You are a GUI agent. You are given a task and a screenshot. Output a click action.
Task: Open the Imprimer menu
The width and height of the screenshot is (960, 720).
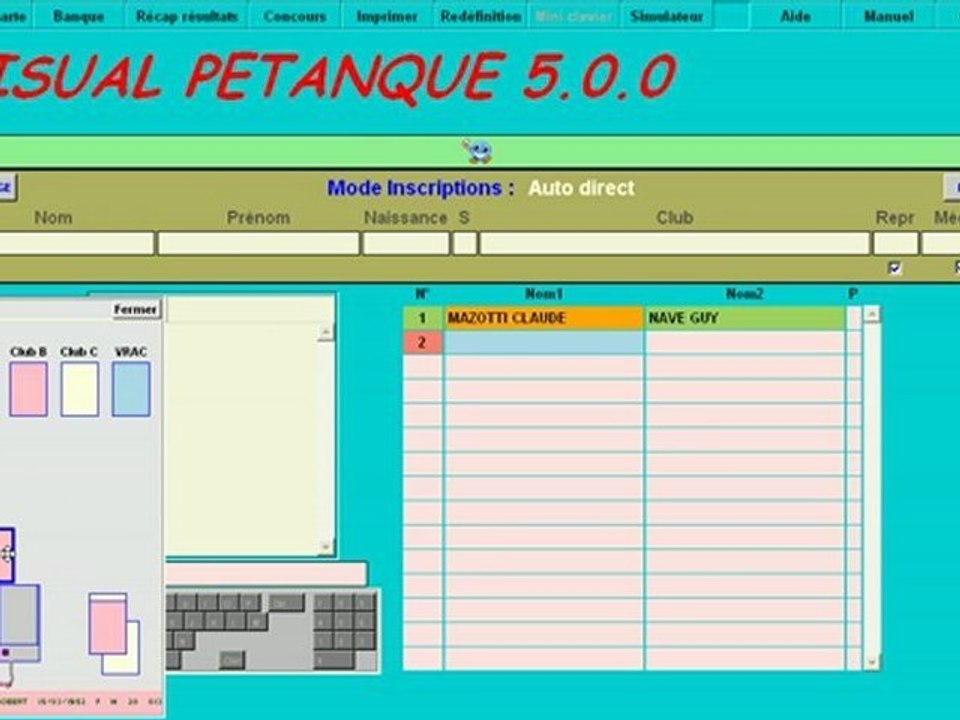click(387, 16)
